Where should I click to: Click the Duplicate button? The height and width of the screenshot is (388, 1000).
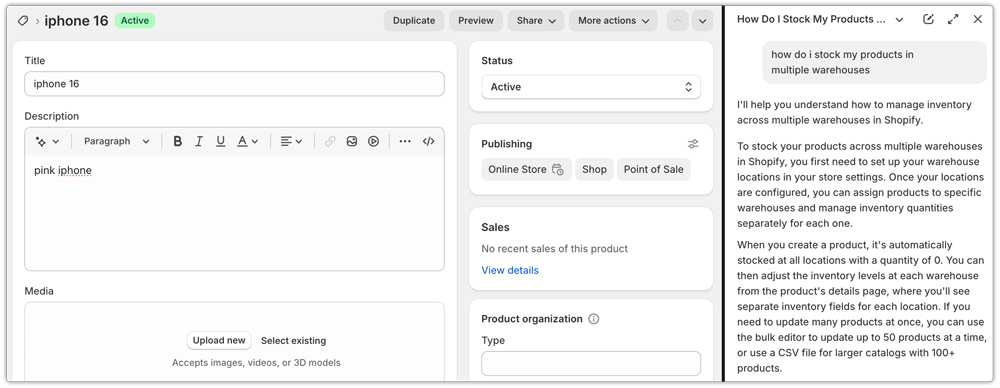[x=414, y=20]
